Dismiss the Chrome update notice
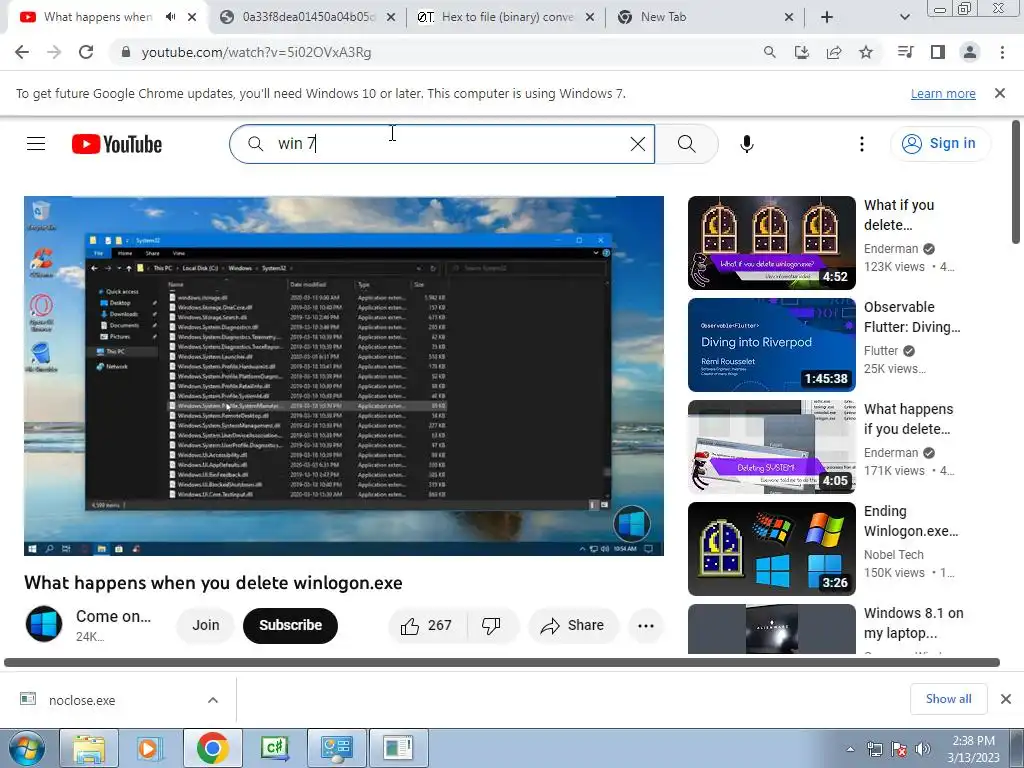Viewport: 1024px width, 768px height. [1000, 93]
